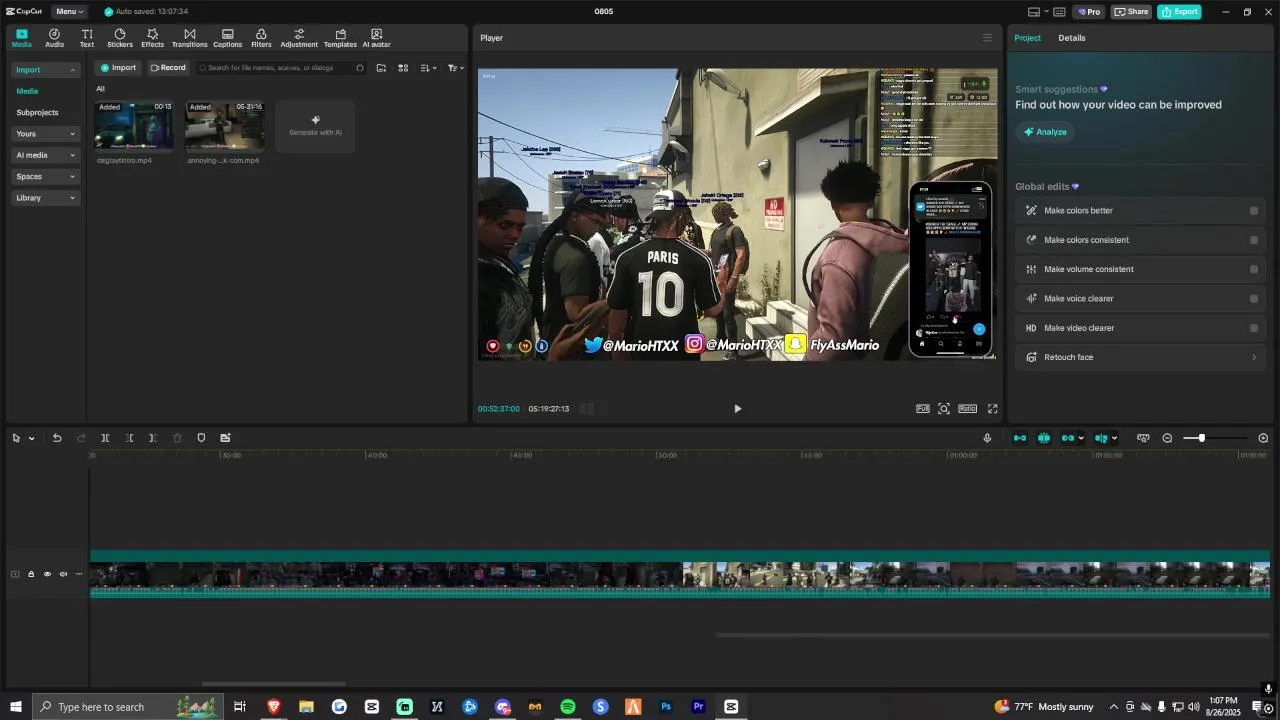Zoom in the timeline with plus icon
The image size is (1280, 720).
click(1263, 438)
